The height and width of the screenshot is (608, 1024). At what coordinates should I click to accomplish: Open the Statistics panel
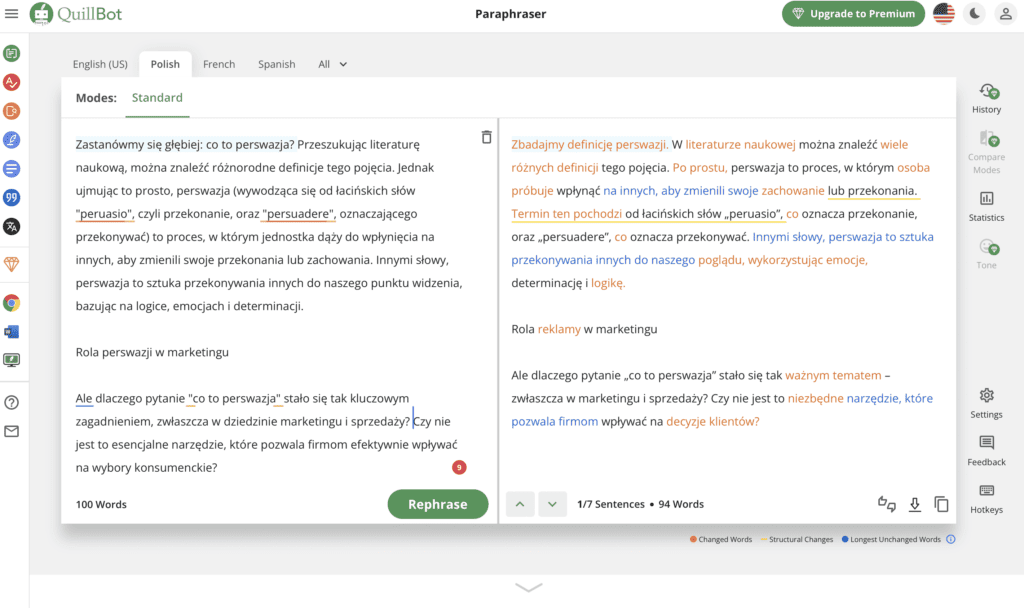coord(986,206)
